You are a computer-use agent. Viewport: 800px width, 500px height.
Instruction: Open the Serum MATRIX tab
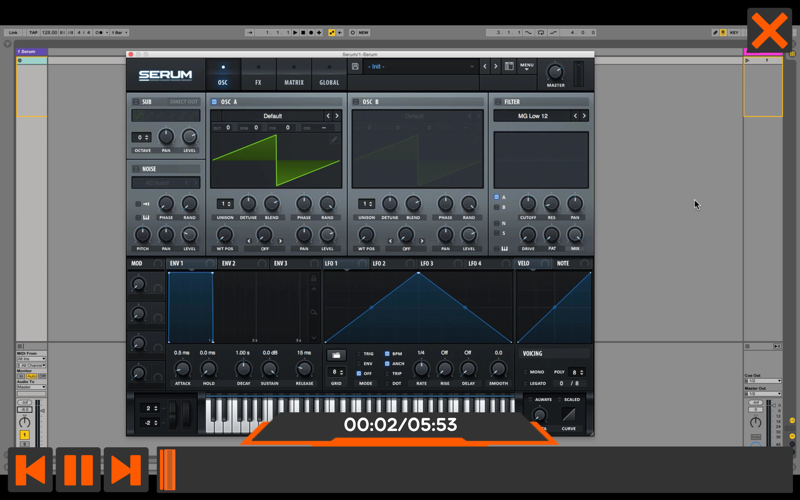294,74
